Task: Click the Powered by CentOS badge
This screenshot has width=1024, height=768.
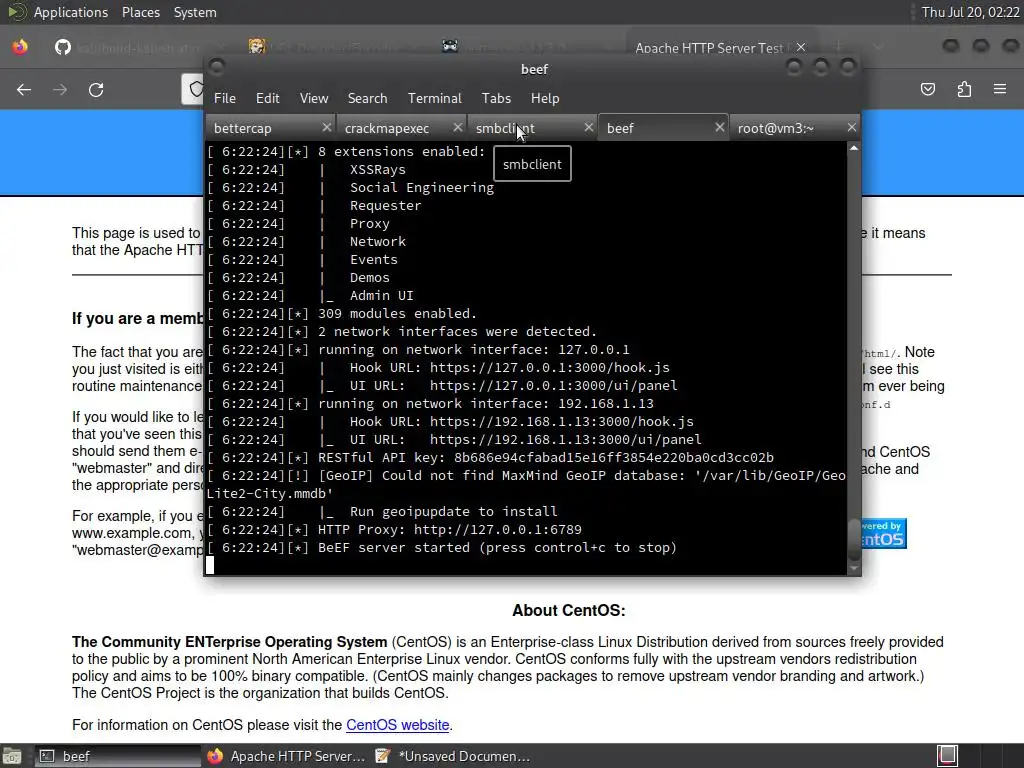Action: pyautogui.click(x=884, y=534)
